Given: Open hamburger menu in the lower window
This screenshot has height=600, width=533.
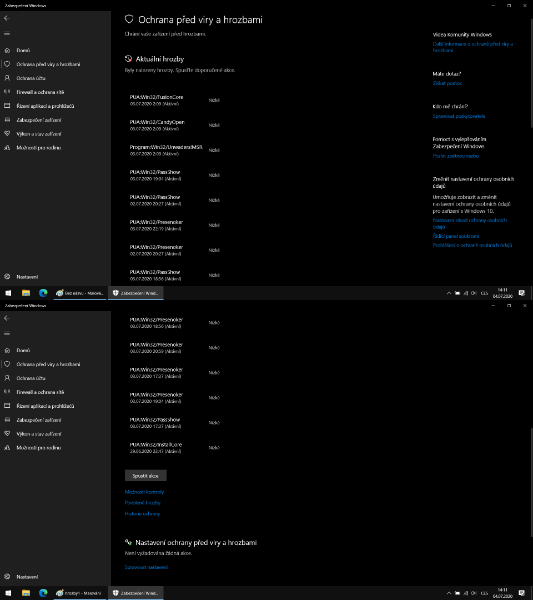Looking at the screenshot, I should (7, 333).
